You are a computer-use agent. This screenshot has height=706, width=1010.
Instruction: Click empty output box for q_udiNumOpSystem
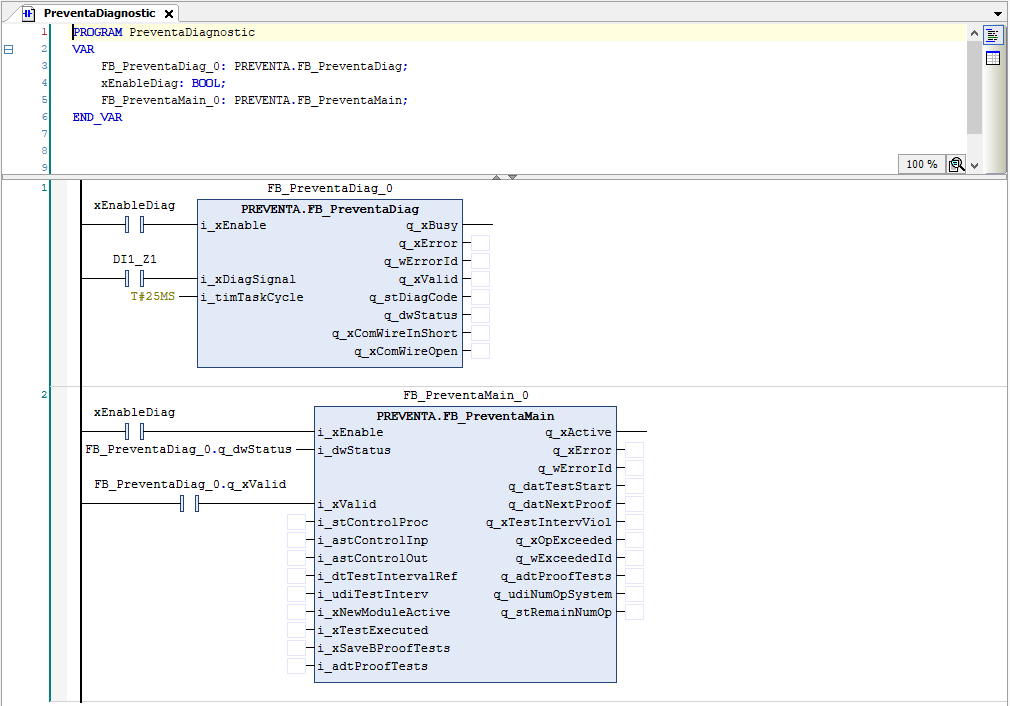[x=634, y=594]
